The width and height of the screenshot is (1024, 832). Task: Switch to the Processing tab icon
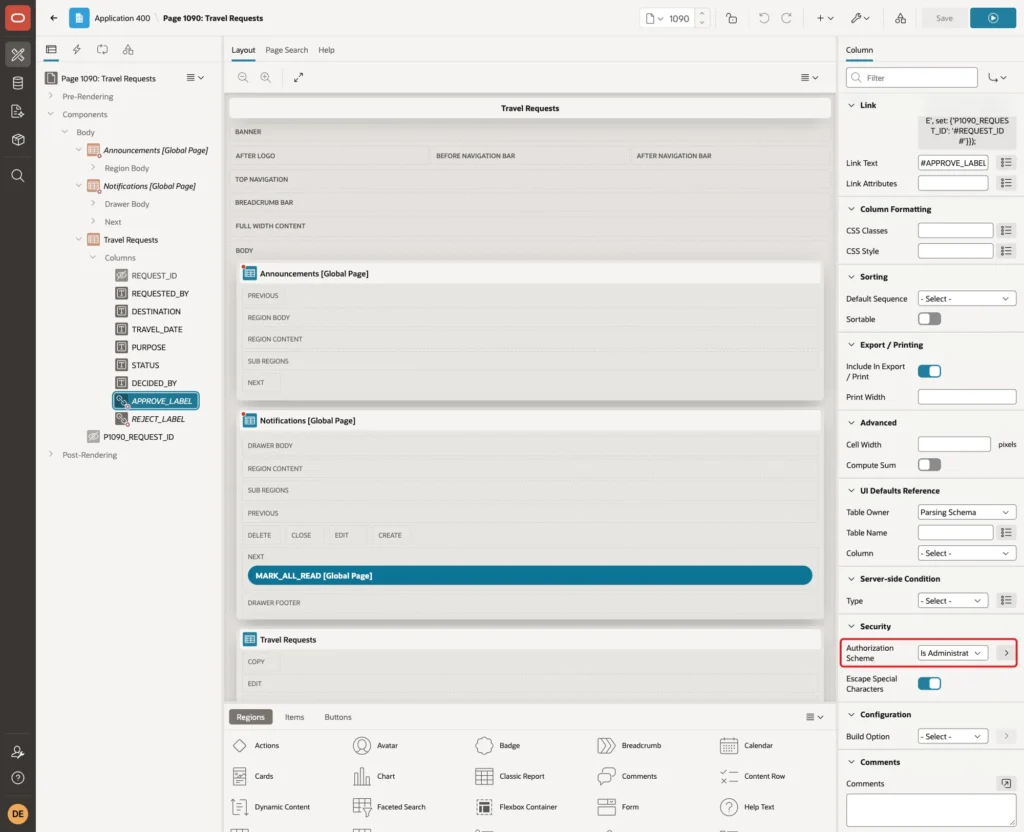coord(103,50)
